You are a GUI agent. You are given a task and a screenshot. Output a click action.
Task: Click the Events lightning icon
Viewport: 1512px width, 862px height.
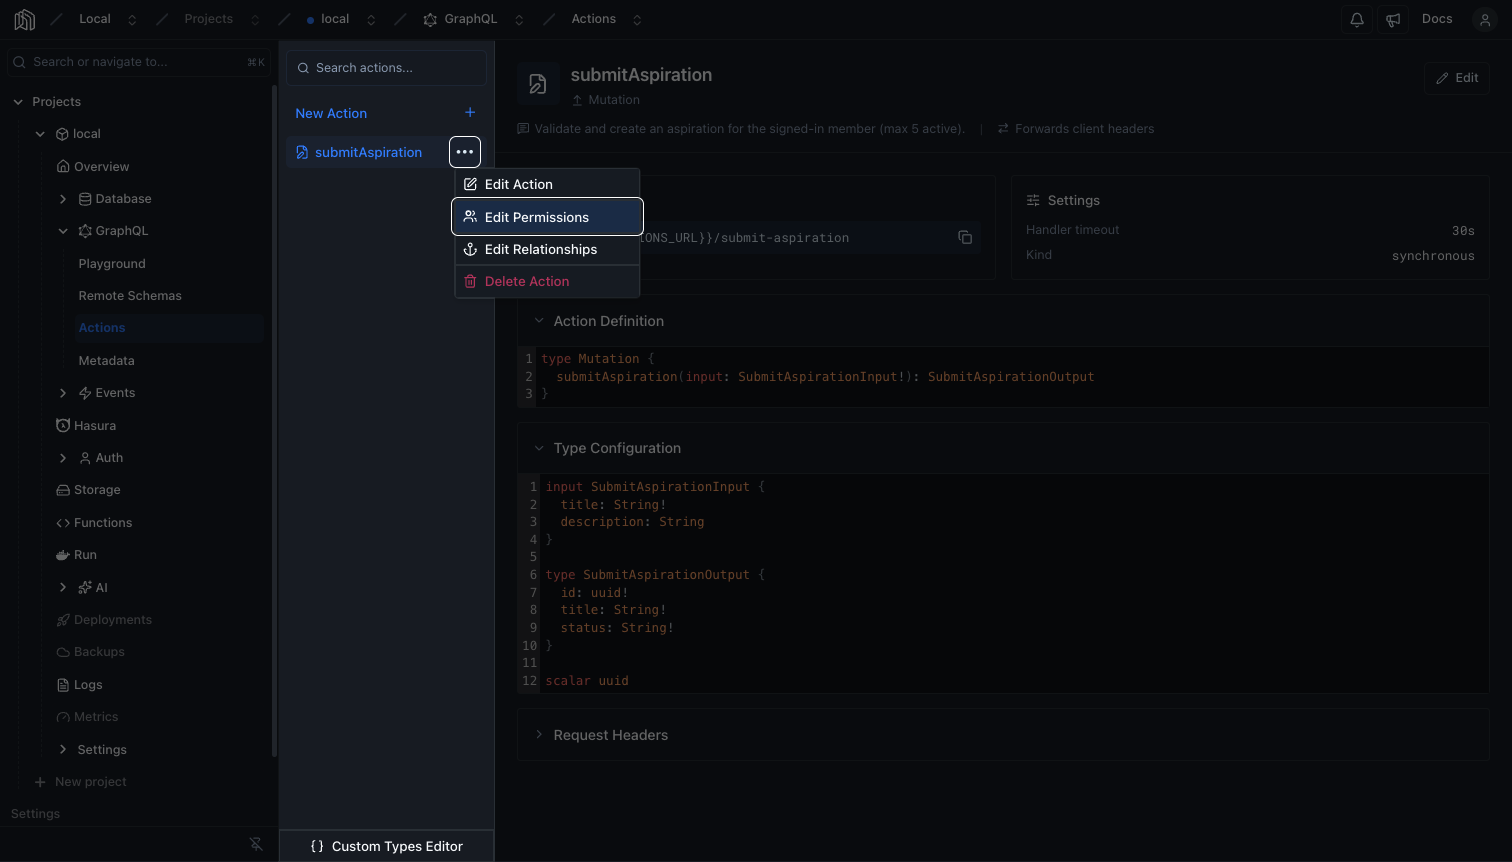point(85,393)
